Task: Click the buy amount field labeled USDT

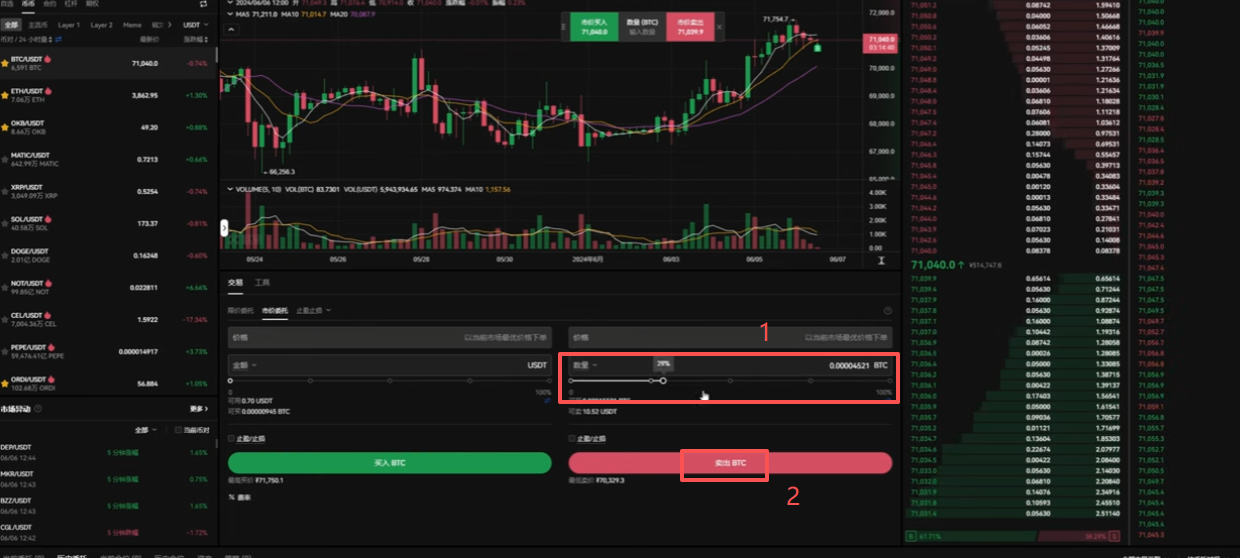Action: click(x=390, y=366)
